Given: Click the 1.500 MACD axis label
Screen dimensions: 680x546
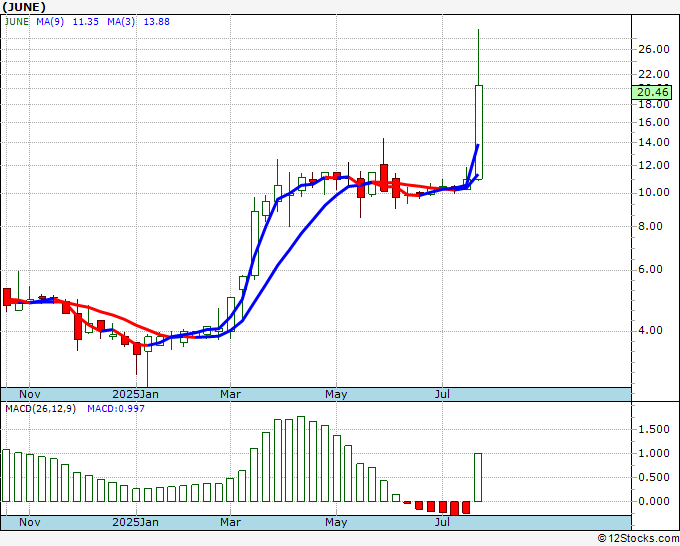Looking at the screenshot, I should coord(653,429).
